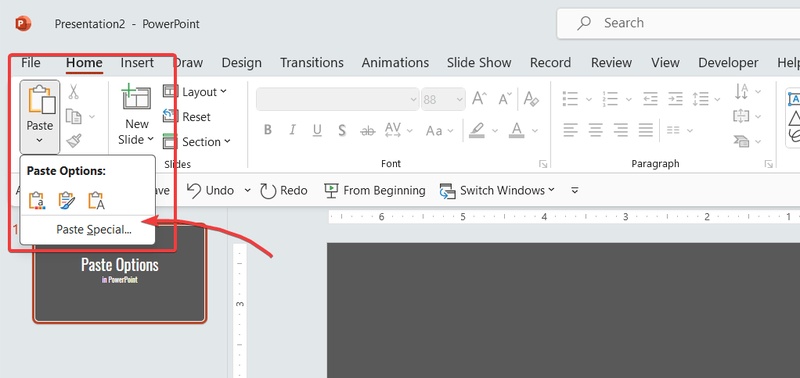Image resolution: width=800 pixels, height=378 pixels.
Task: Start slideshow From Beginning
Action: [375, 191]
